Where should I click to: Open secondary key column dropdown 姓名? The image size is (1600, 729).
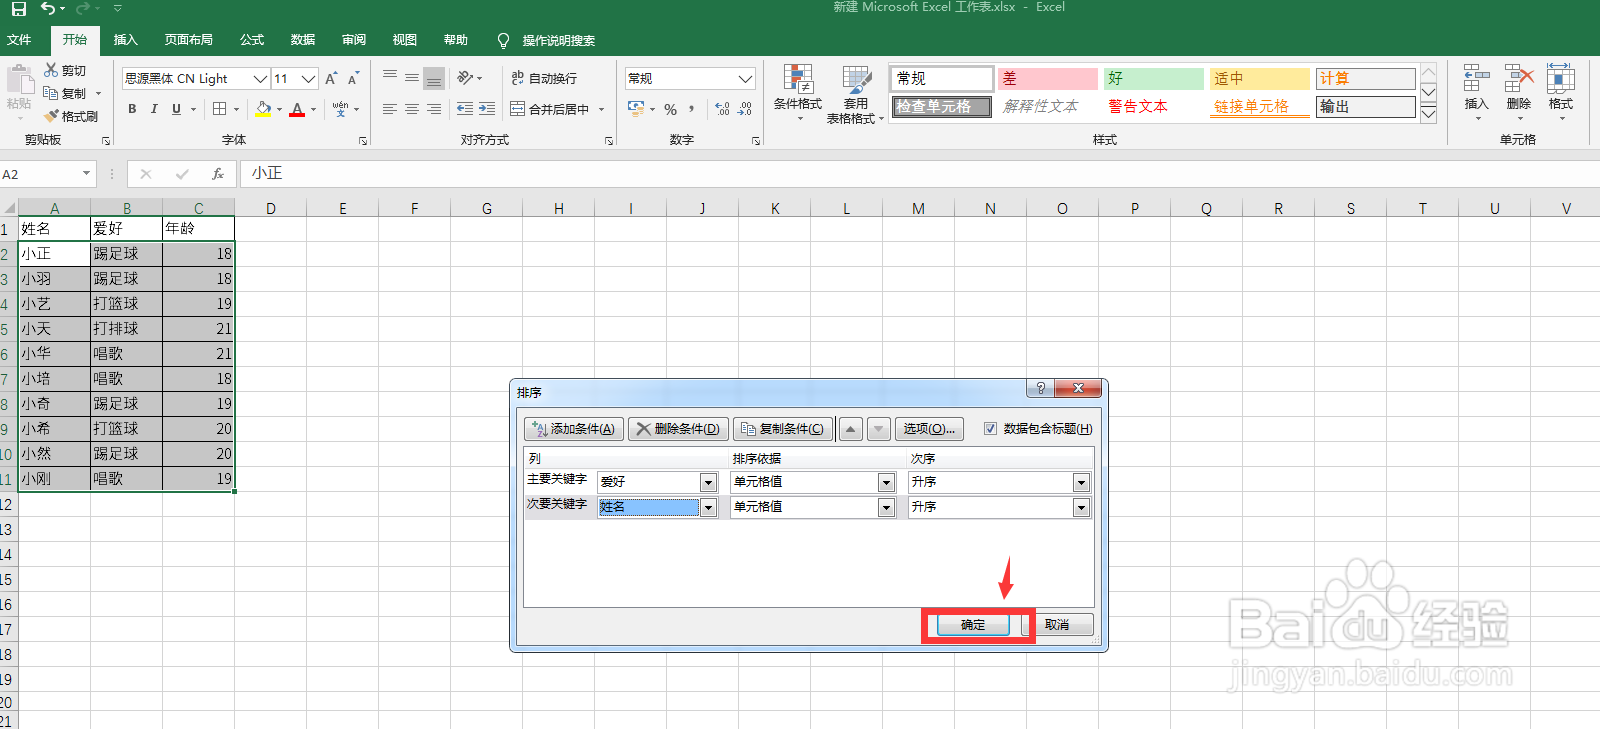pos(708,507)
